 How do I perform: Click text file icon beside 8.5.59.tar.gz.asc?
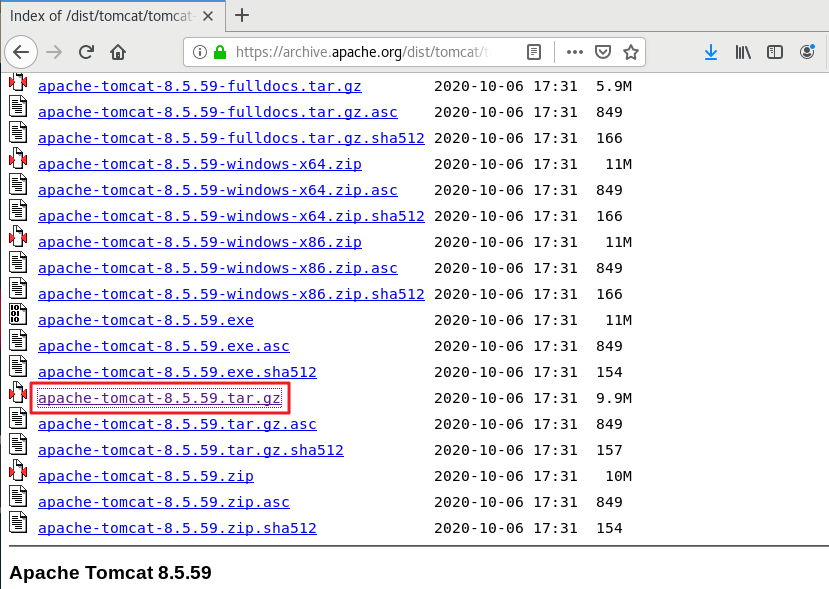18,418
